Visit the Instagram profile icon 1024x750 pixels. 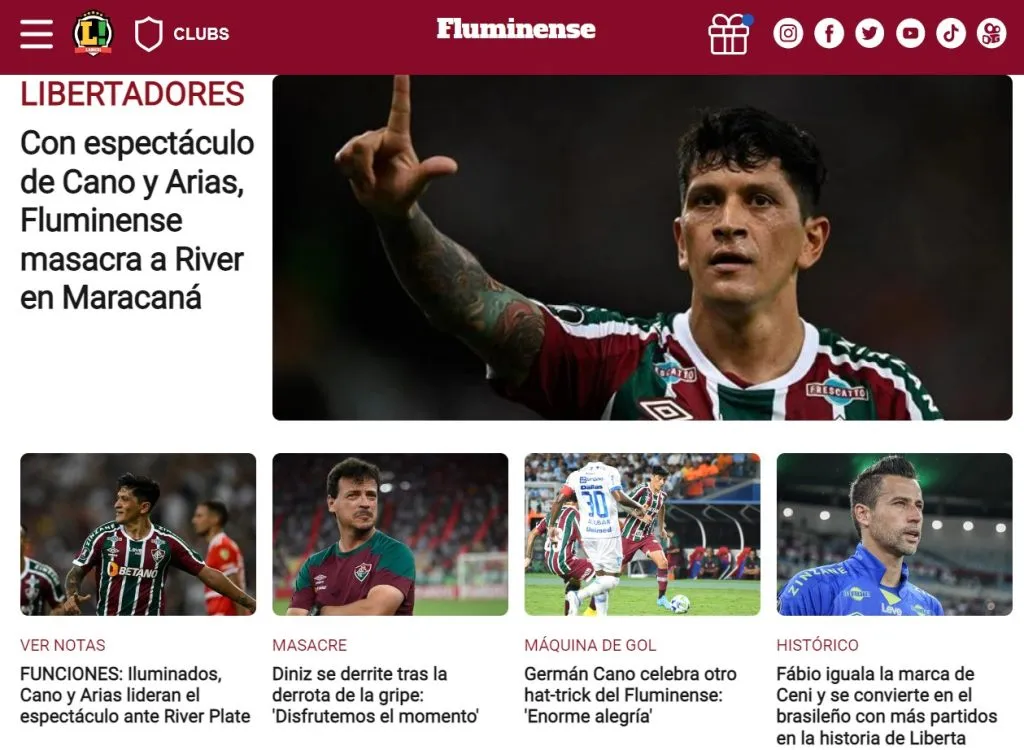click(x=788, y=33)
